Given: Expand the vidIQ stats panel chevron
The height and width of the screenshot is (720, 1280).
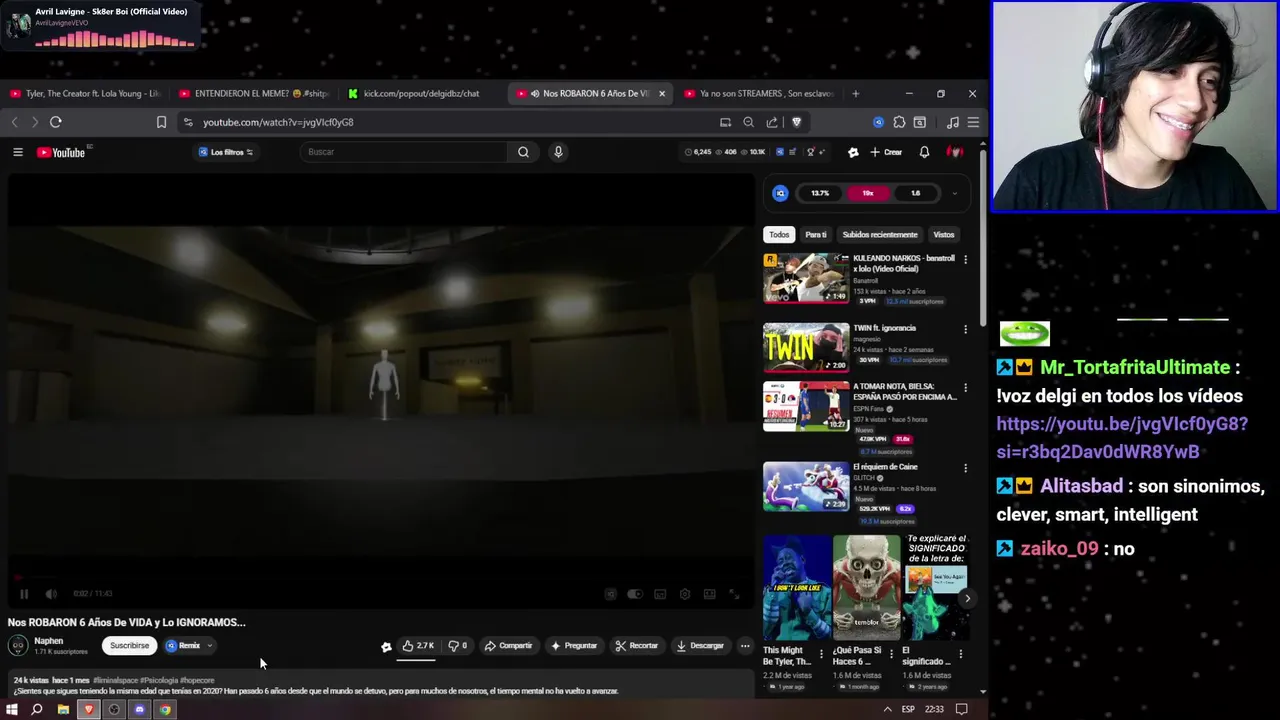Looking at the screenshot, I should click(x=954, y=193).
